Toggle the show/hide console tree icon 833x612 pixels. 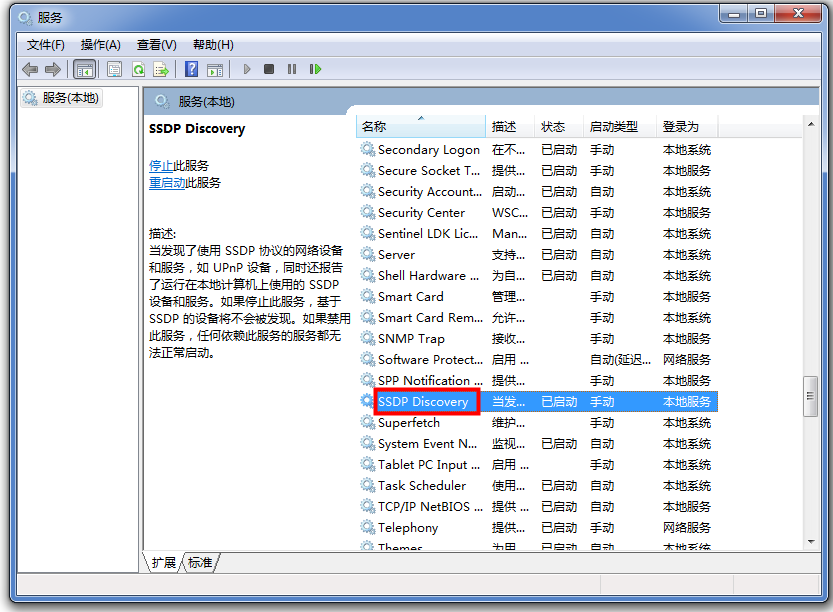[84, 69]
